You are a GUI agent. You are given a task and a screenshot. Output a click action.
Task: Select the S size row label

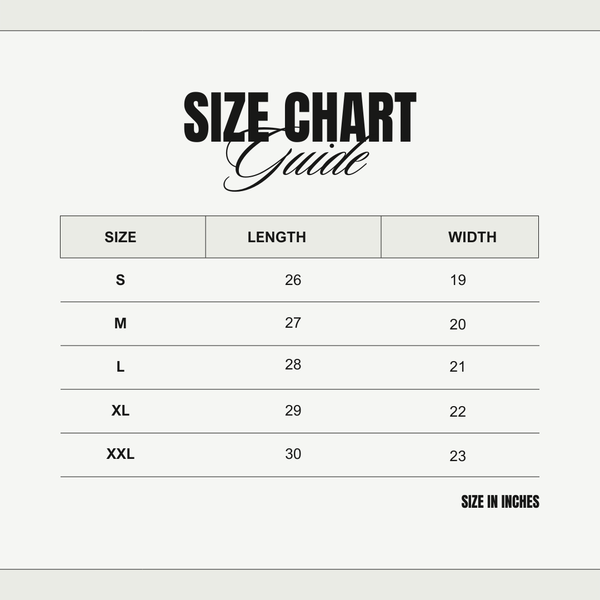(120, 280)
